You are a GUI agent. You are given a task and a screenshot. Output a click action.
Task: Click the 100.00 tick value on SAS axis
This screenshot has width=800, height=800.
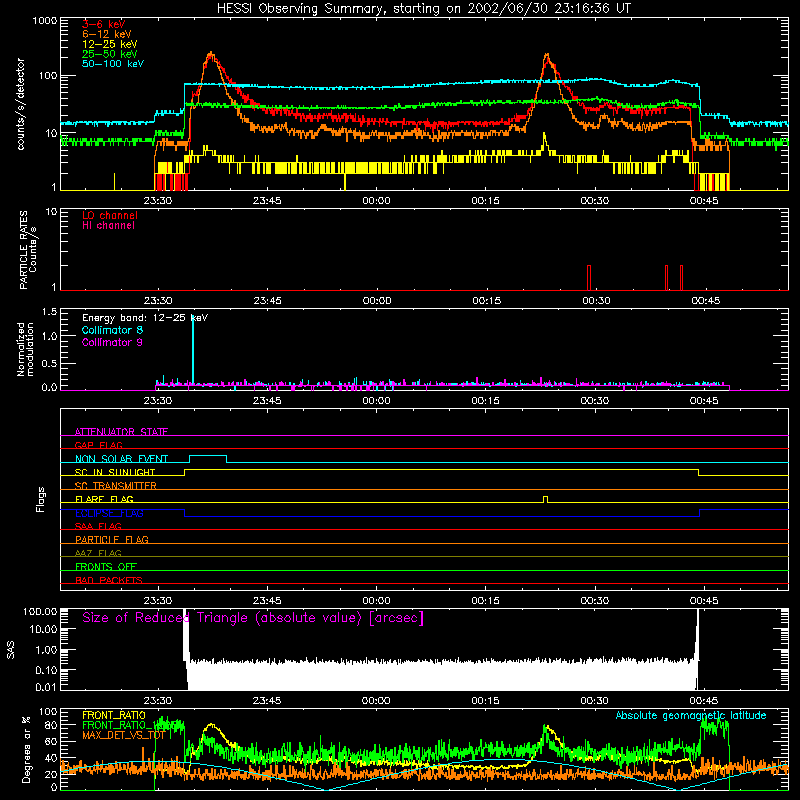40,611
